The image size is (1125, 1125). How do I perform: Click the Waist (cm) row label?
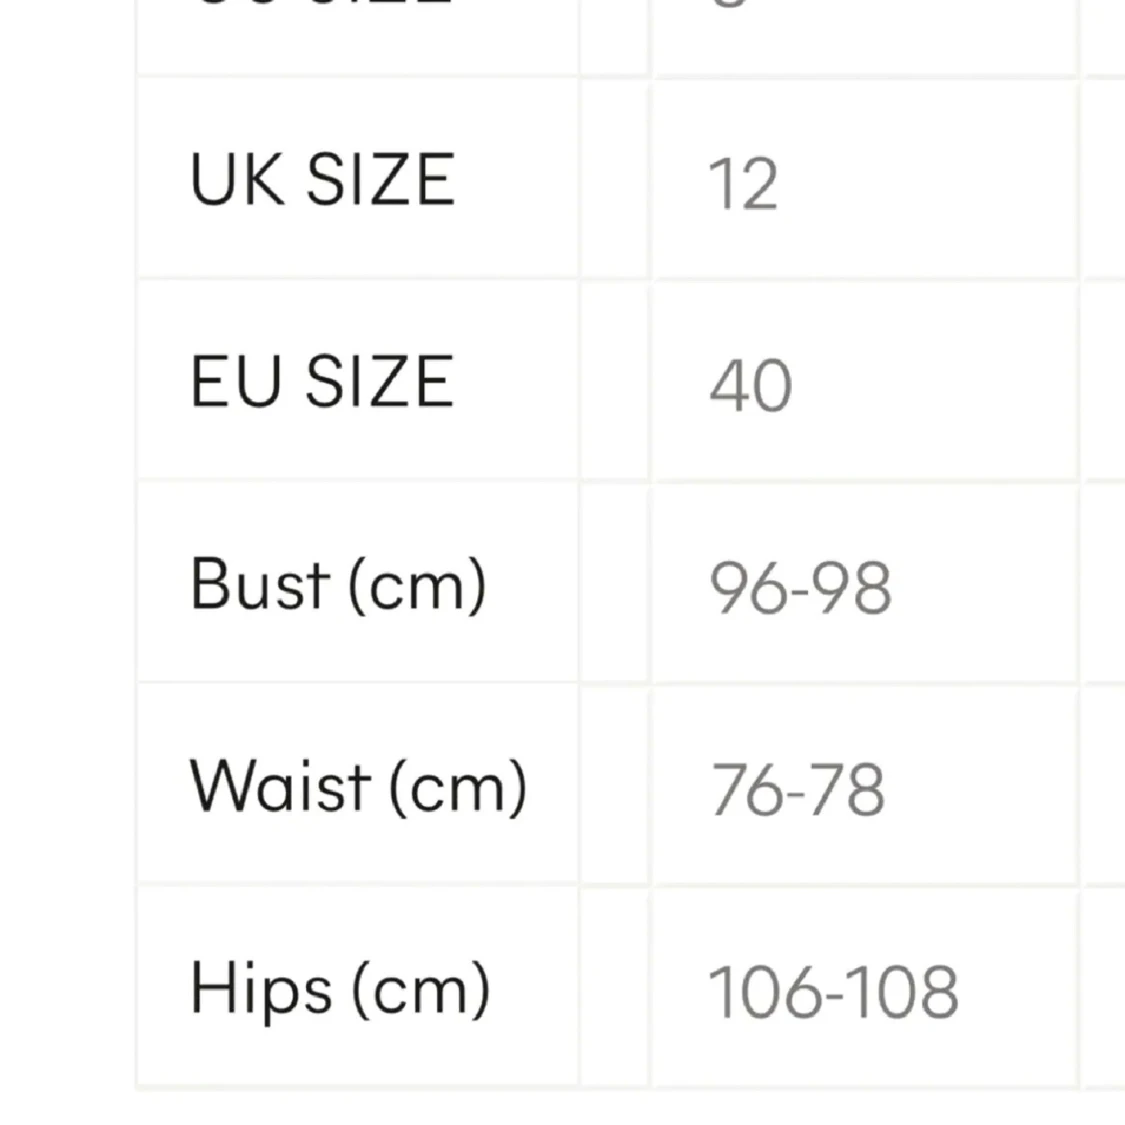(358, 786)
